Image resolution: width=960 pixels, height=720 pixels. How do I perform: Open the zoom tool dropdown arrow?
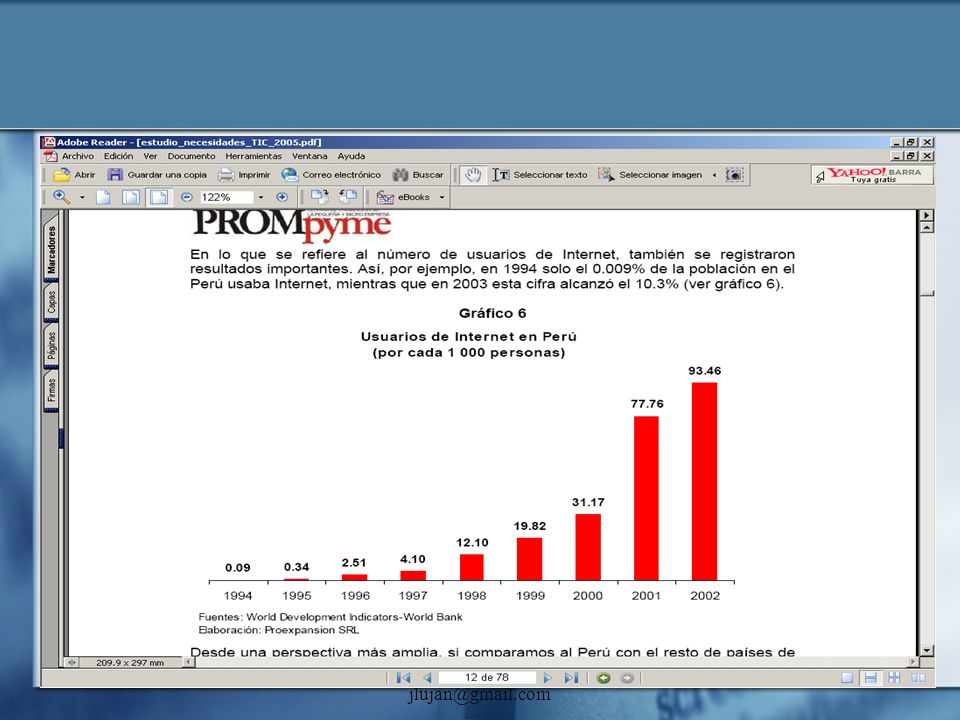click(82, 197)
